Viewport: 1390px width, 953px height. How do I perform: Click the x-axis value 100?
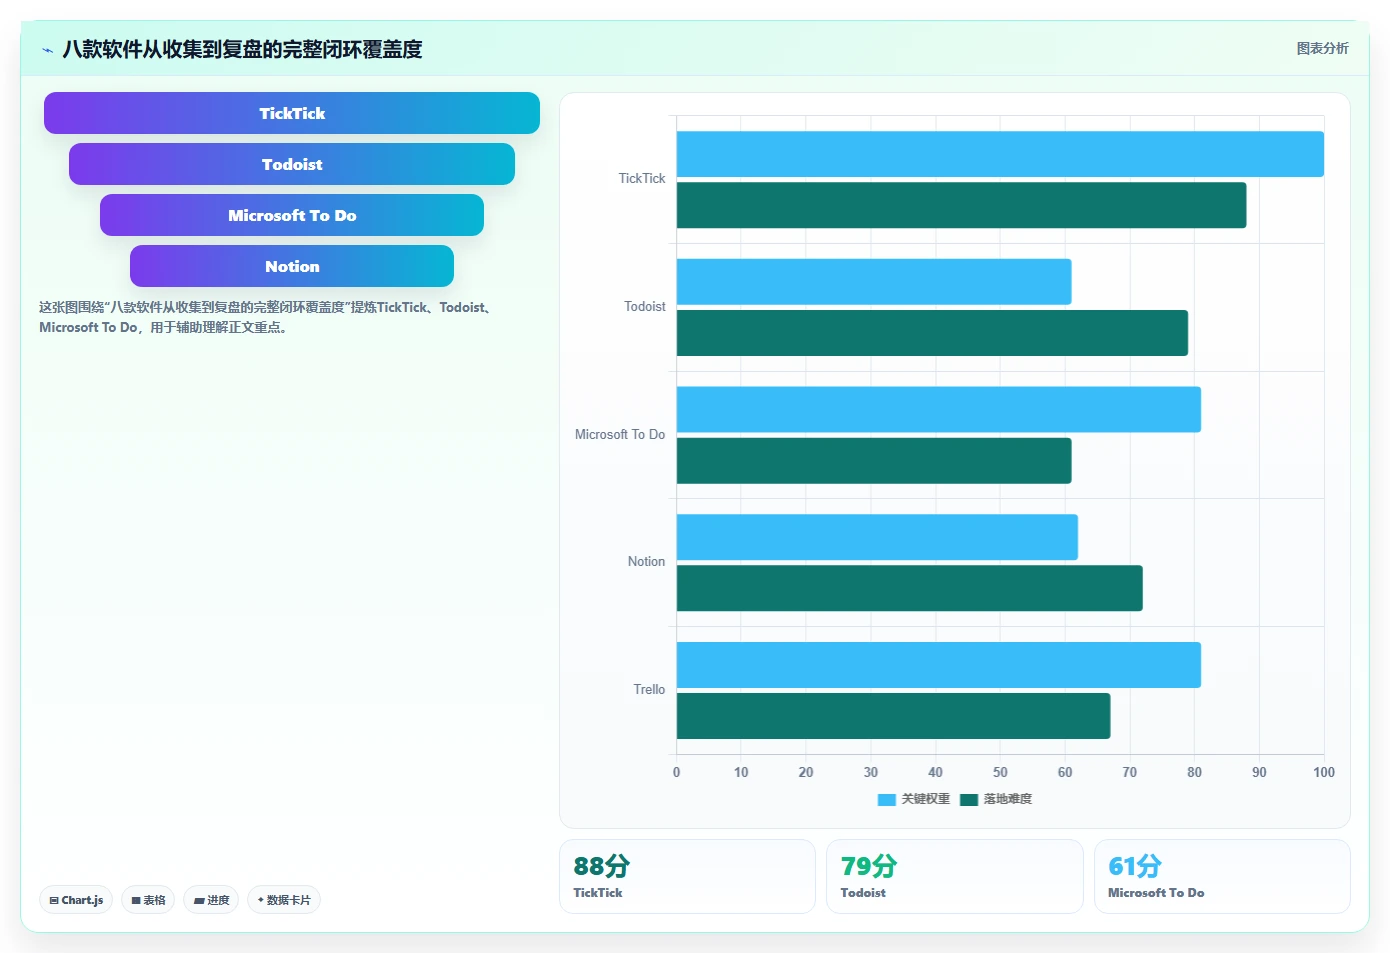1324,772
